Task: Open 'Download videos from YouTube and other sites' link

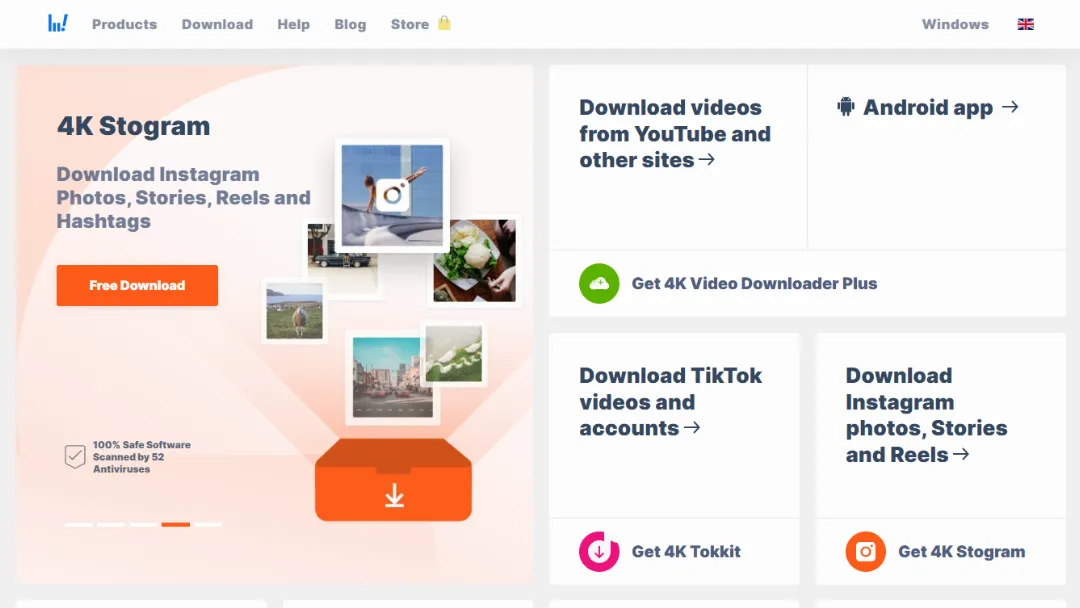Action: (x=675, y=134)
